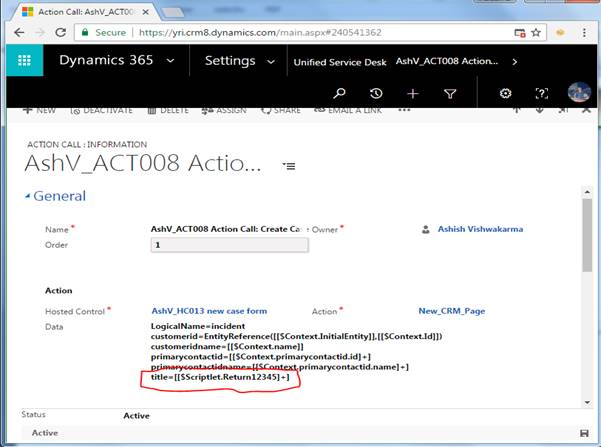Open form selector icon next to title
The width and height of the screenshot is (601, 447).
289,166
